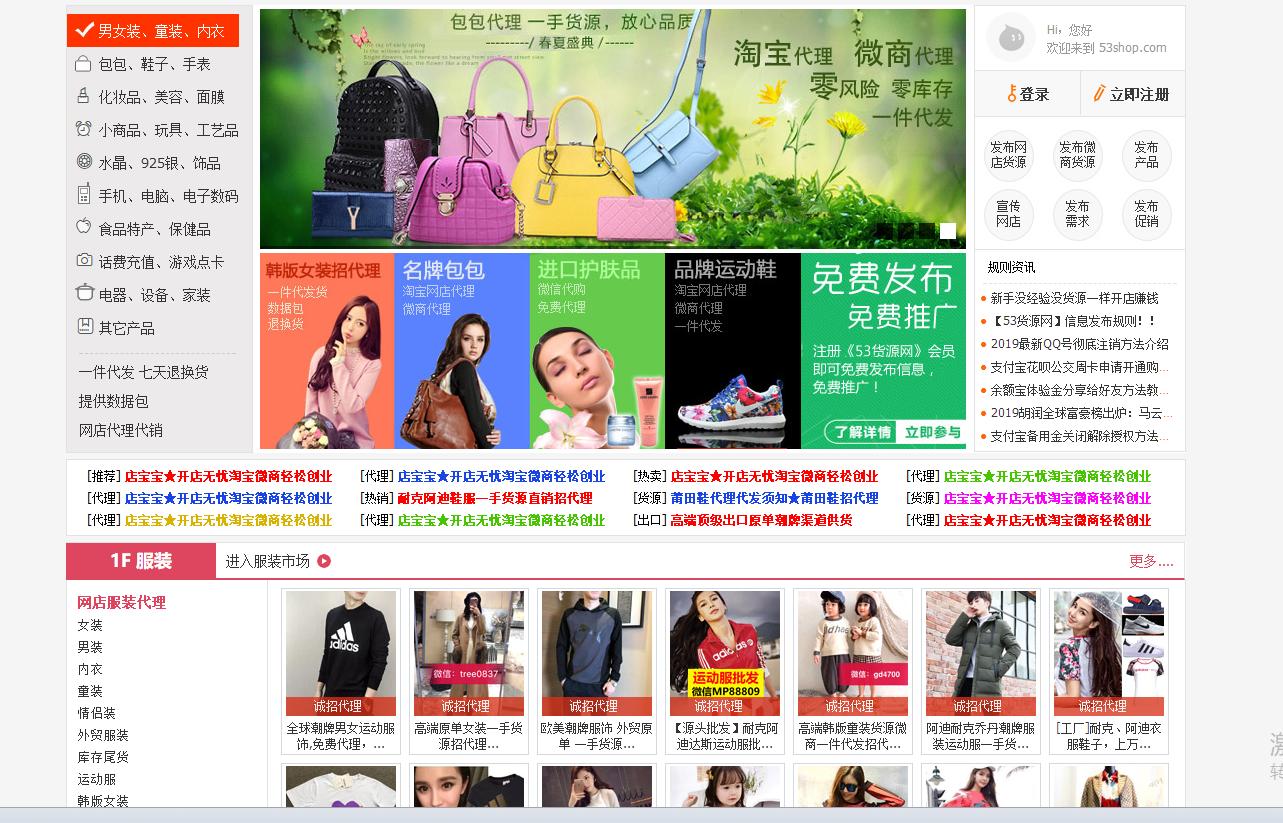The height and width of the screenshot is (823, 1283).
Task: Click the Adidas sweatshirt product thumbnail
Action: click(x=340, y=650)
